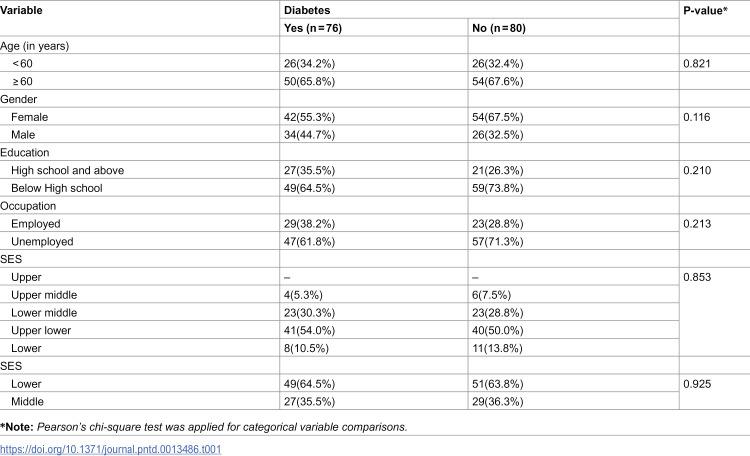
Task: Click the Diabetes column header
Action: pos(308,9)
